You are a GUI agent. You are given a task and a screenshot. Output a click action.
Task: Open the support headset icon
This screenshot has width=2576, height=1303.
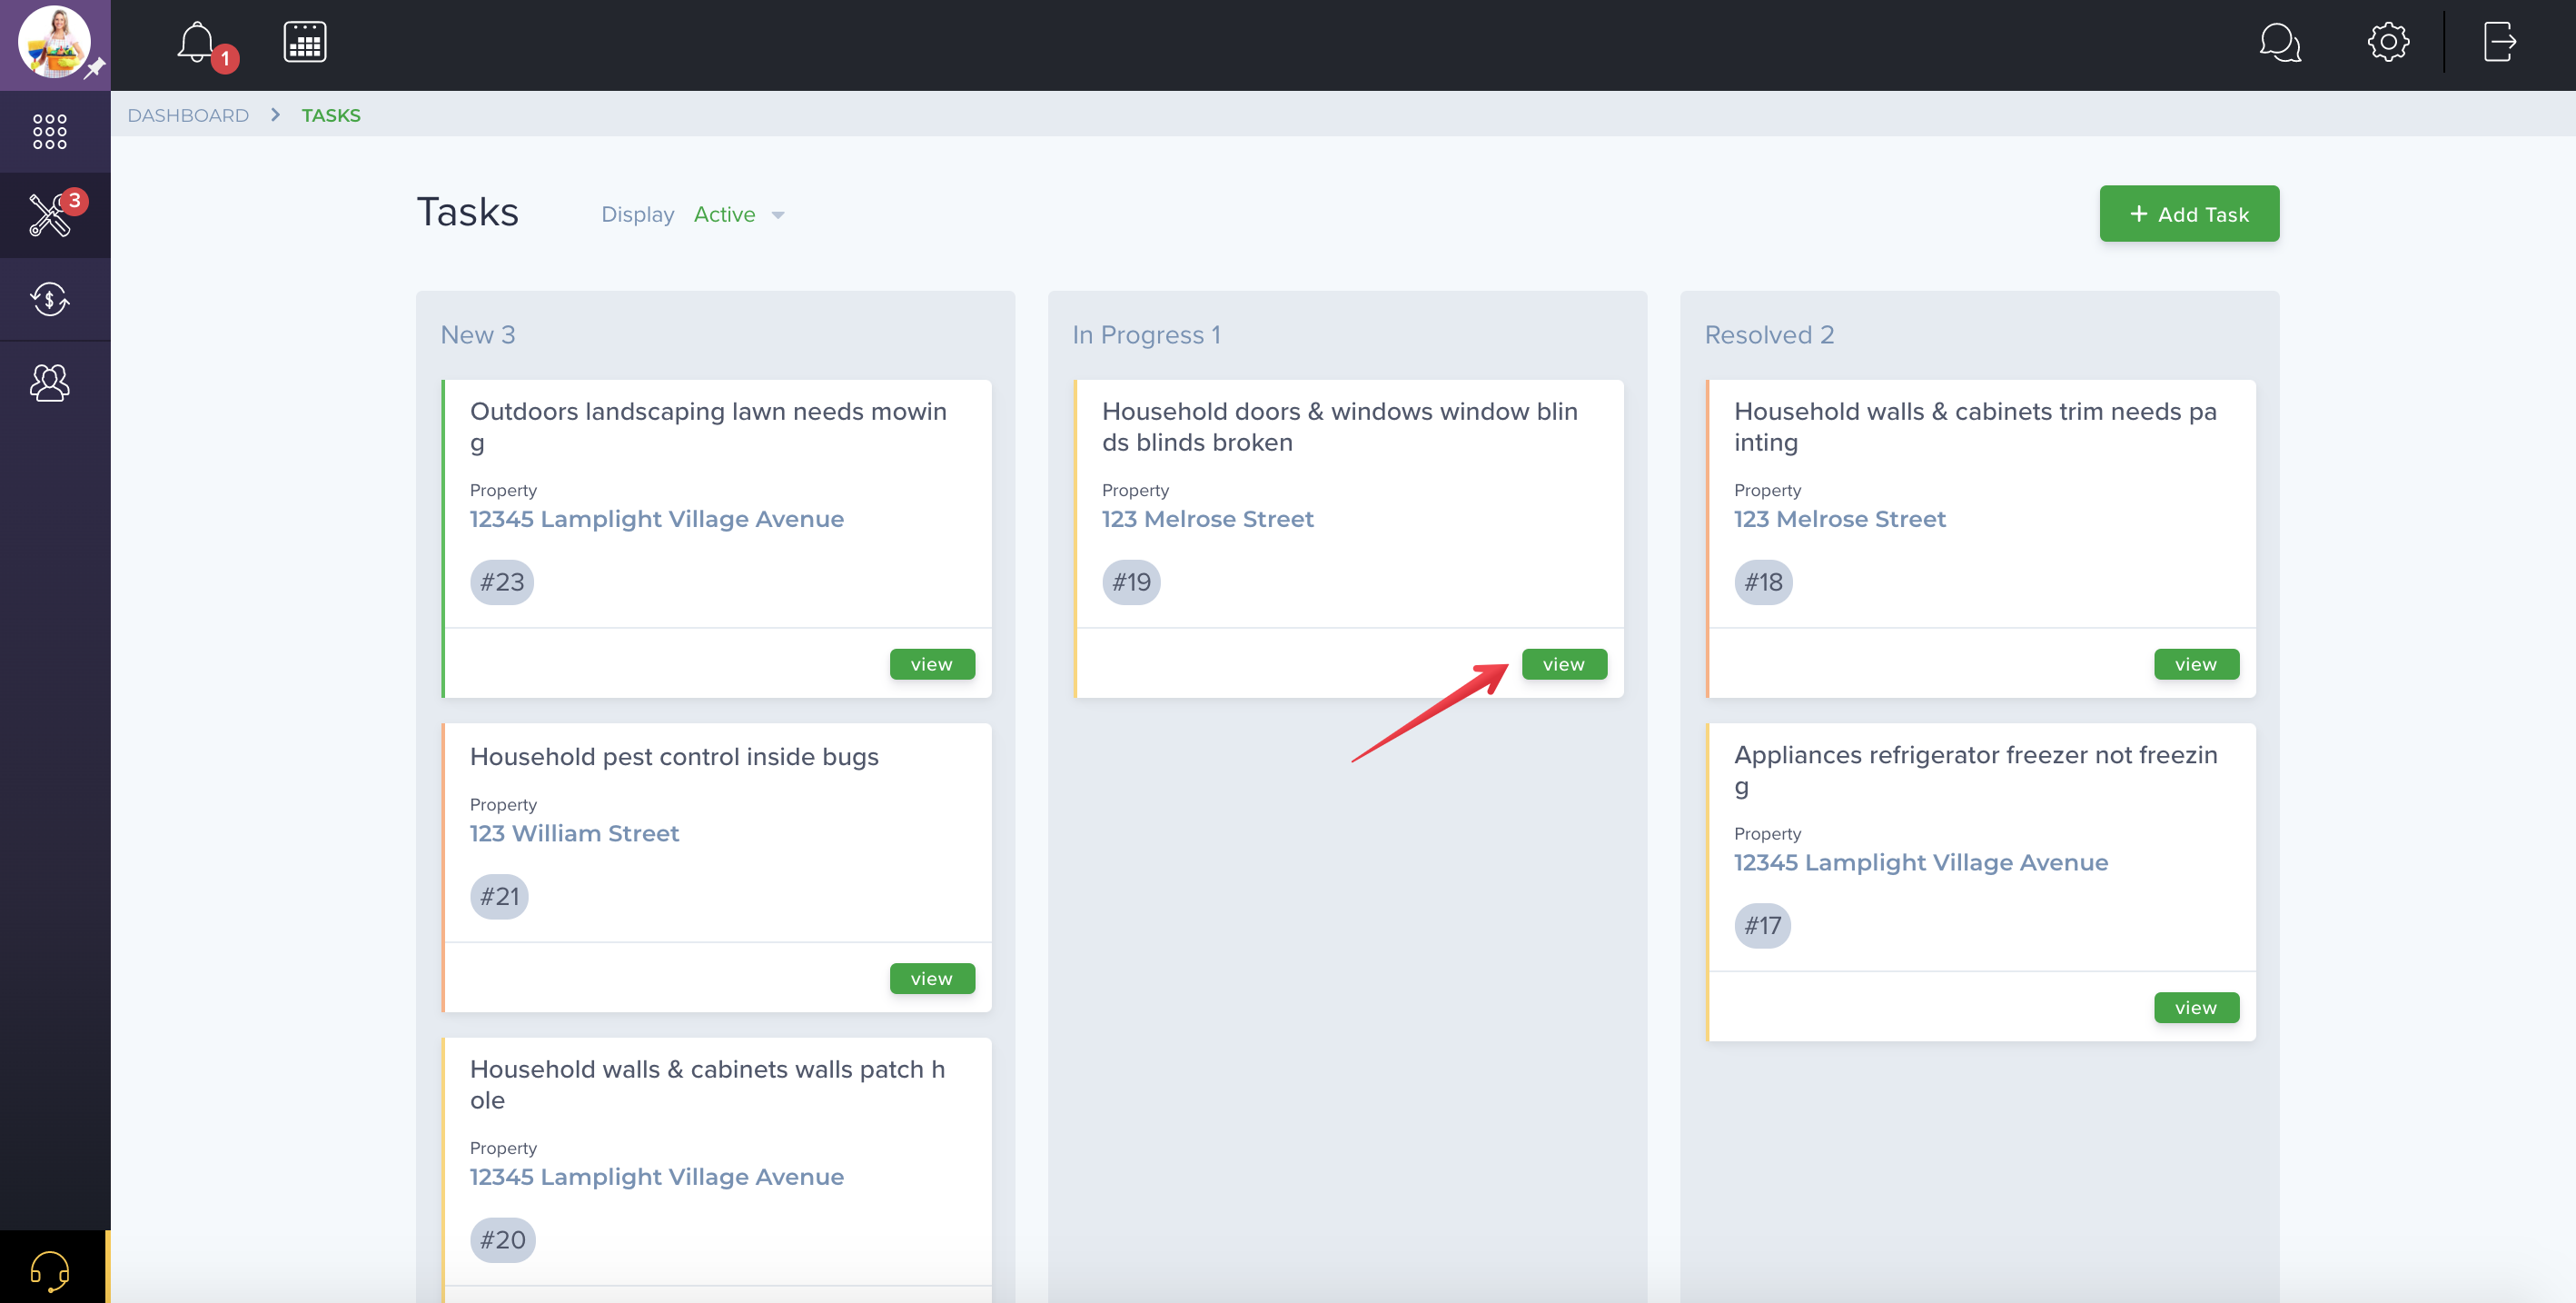point(49,1270)
